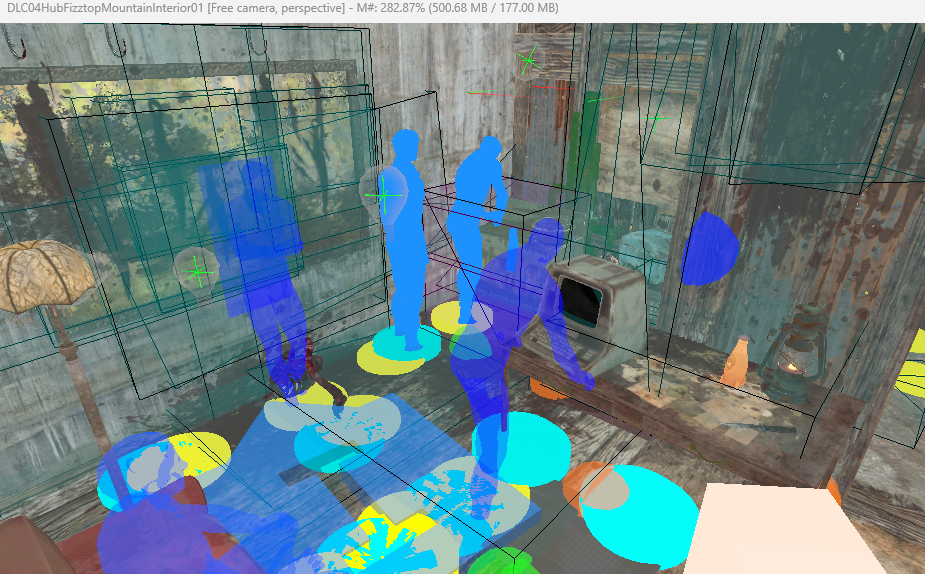Select the light bulb marker at the ceiling
Viewport: 925px width, 574px height.
[x=528, y=60]
